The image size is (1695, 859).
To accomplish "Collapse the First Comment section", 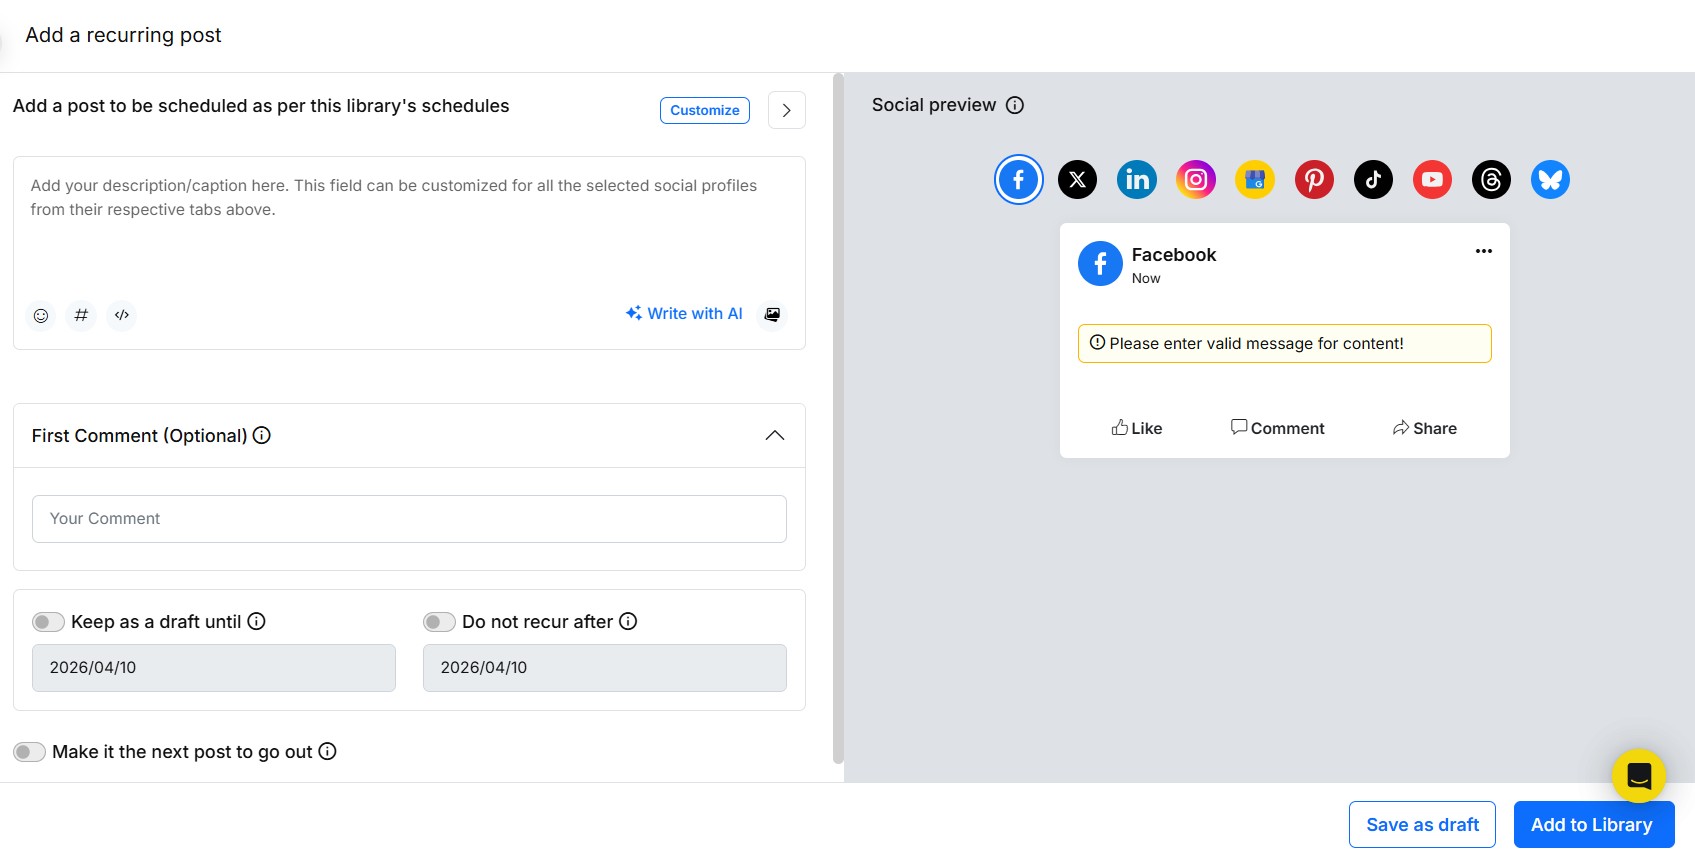I will coord(774,435).
